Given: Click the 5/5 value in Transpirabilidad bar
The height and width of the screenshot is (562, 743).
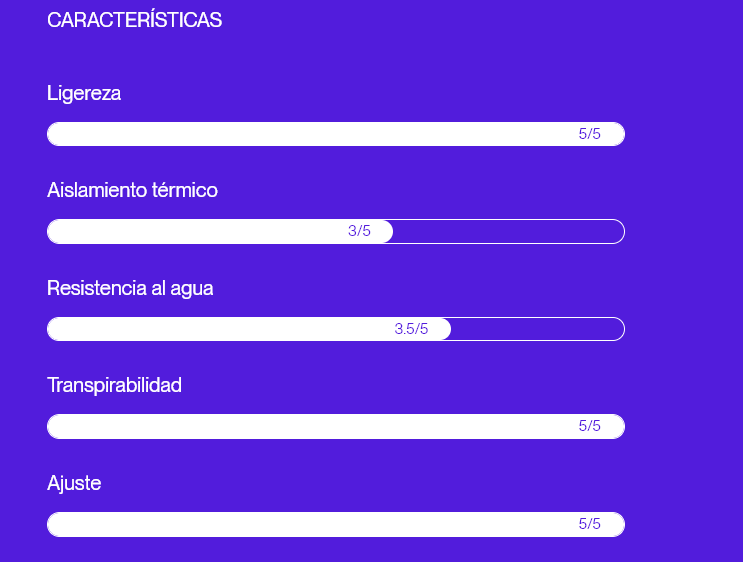Looking at the screenshot, I should click(x=590, y=426).
